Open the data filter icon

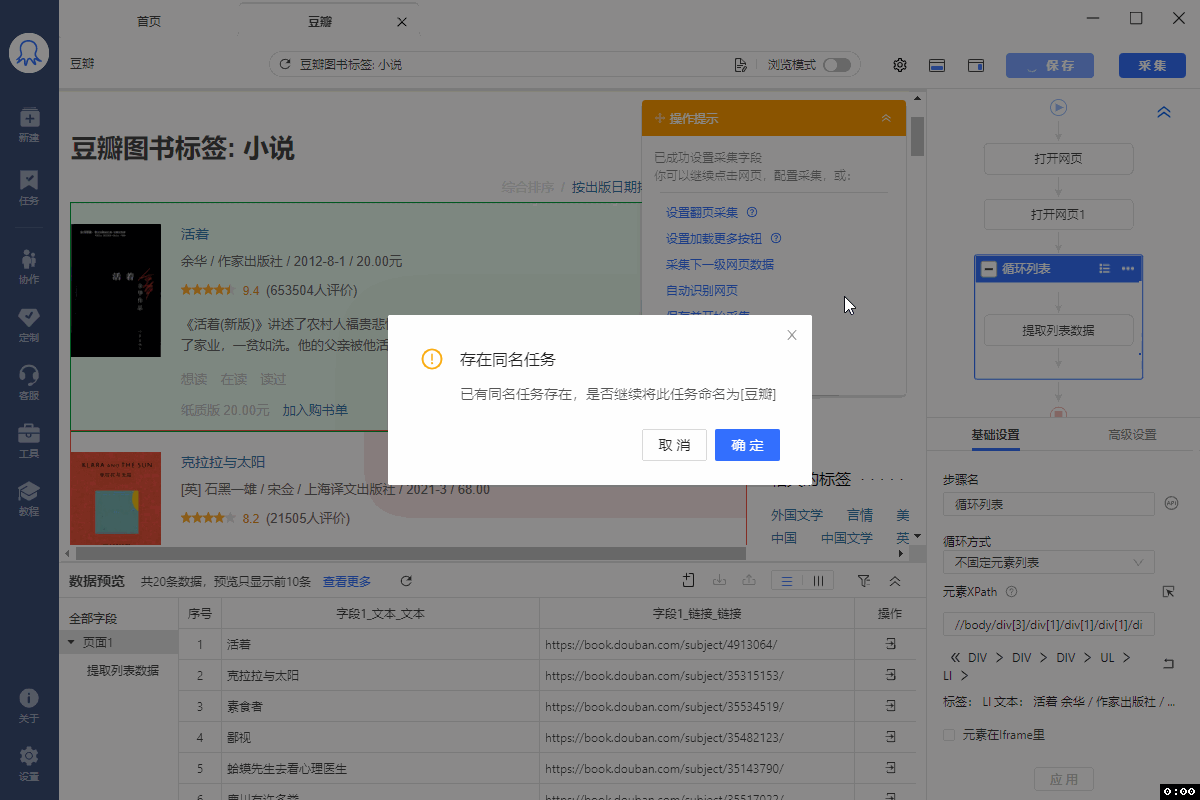coord(863,580)
